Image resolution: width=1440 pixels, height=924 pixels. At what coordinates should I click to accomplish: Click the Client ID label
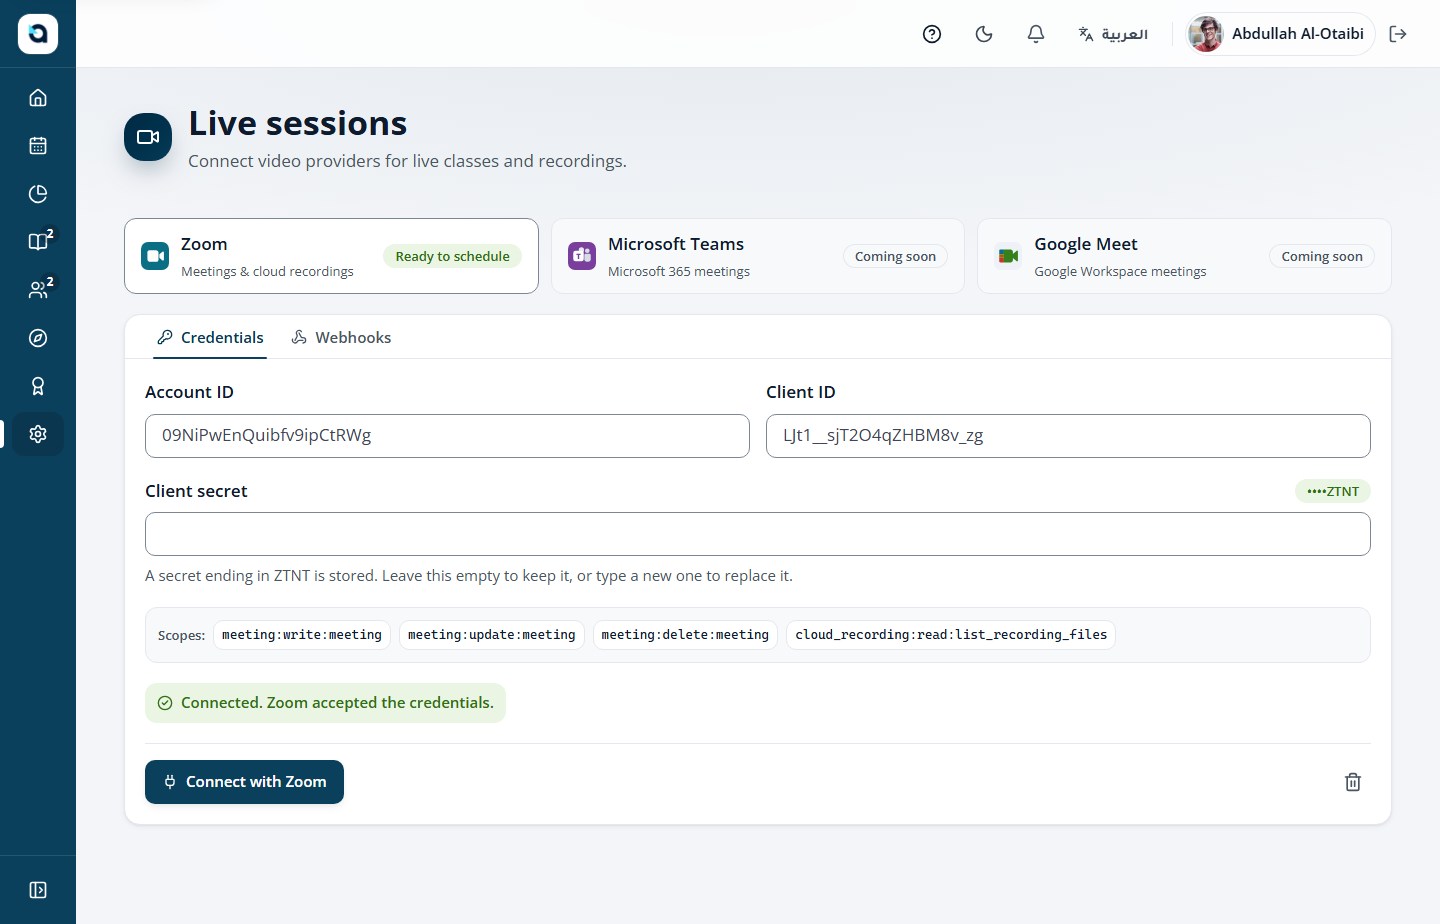[801, 392]
